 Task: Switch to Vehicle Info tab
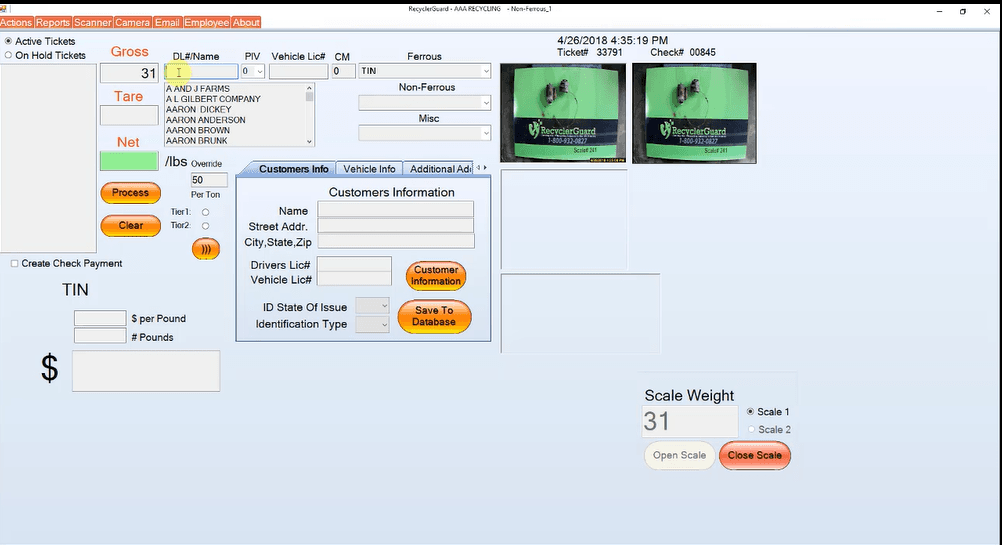(369, 169)
